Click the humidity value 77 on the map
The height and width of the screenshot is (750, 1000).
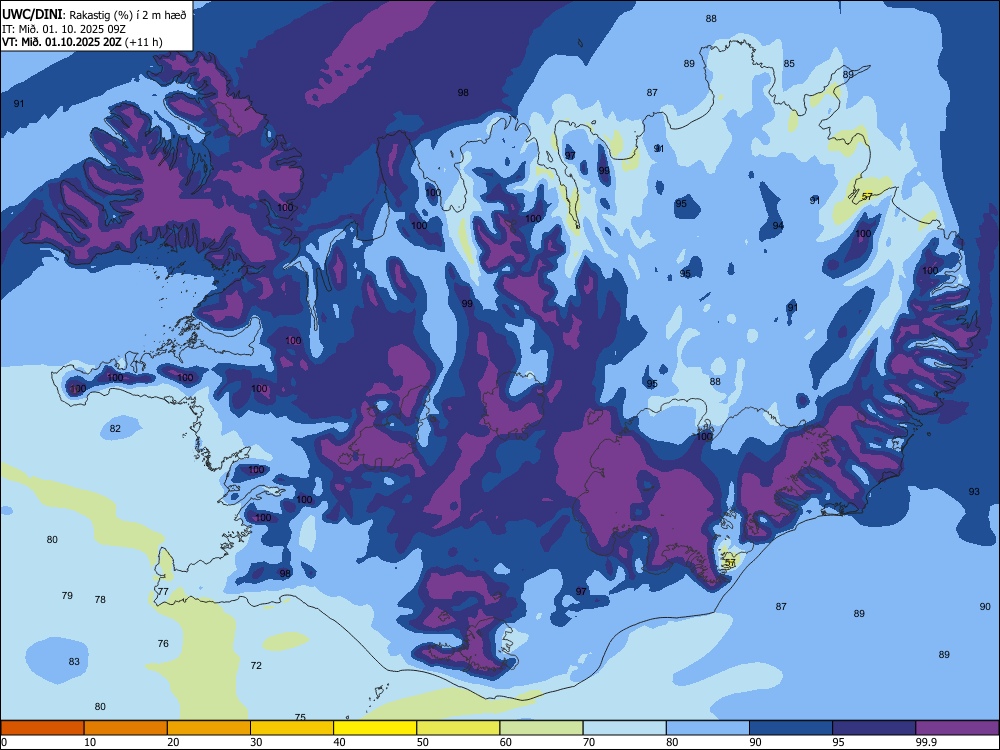(x=163, y=591)
